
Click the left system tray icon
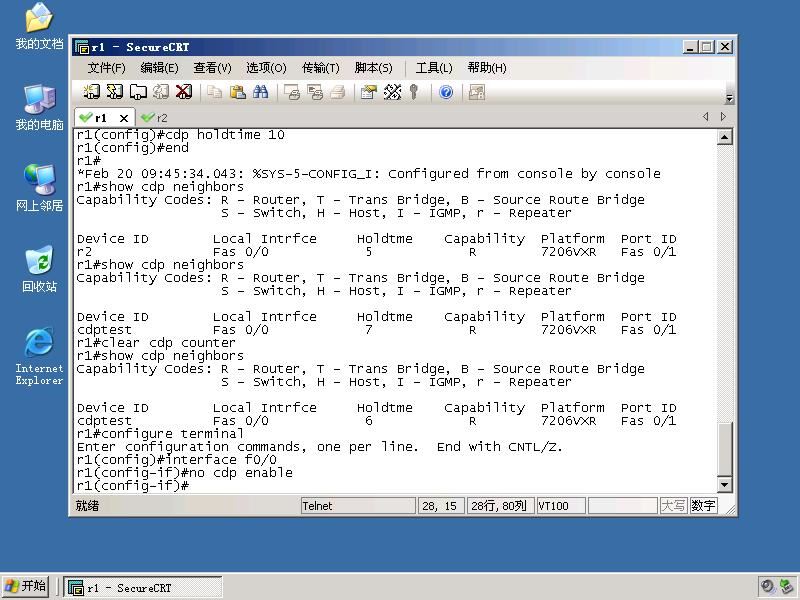[x=768, y=586]
